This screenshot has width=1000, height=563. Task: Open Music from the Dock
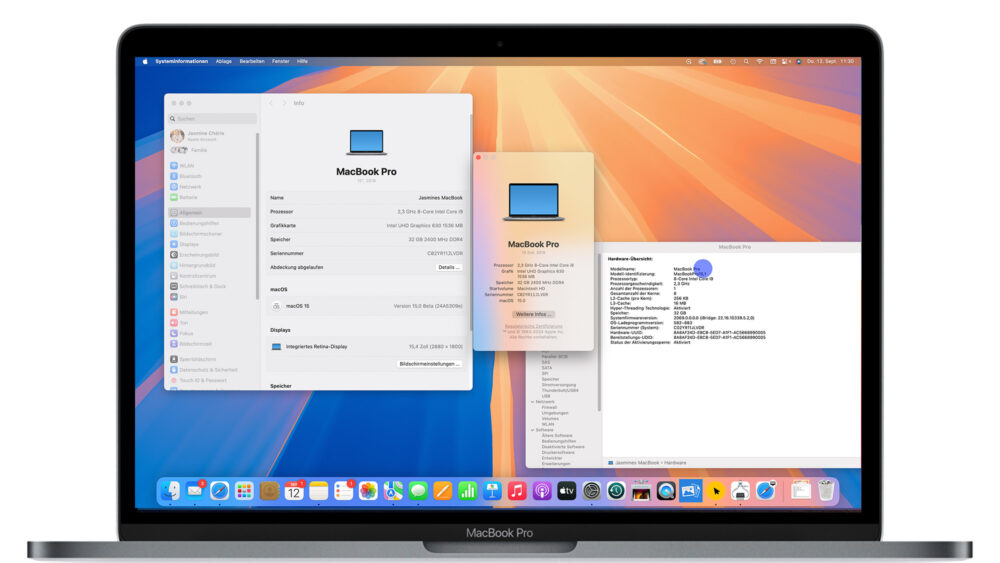coord(517,490)
